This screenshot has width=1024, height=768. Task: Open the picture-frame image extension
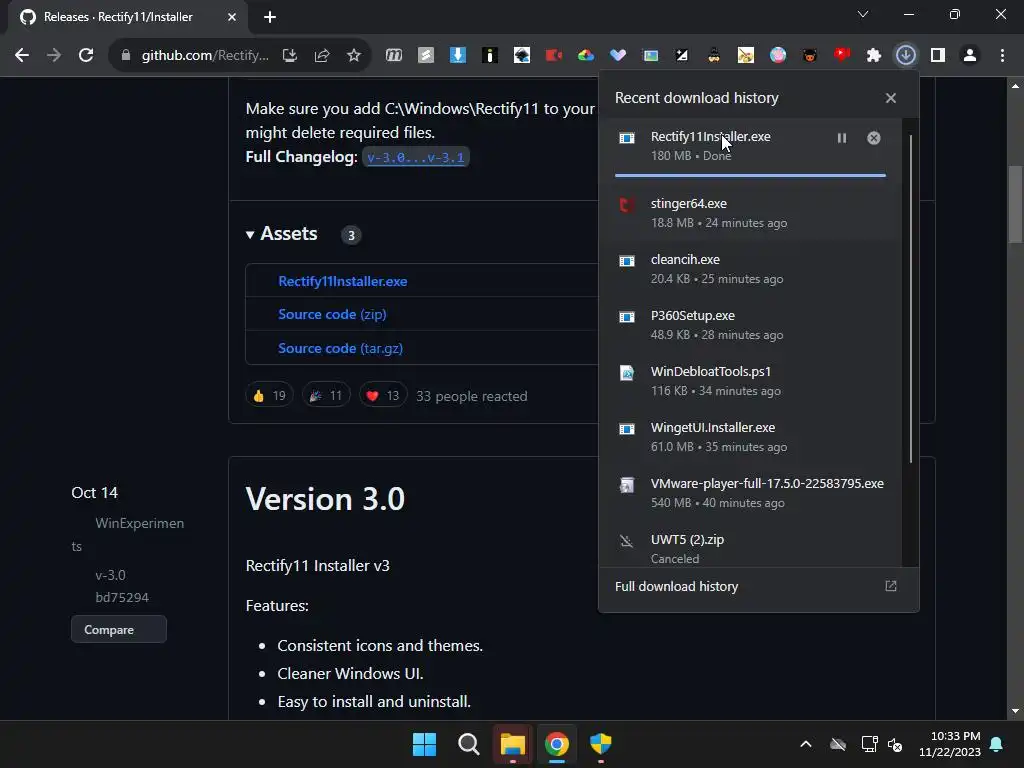tap(650, 56)
